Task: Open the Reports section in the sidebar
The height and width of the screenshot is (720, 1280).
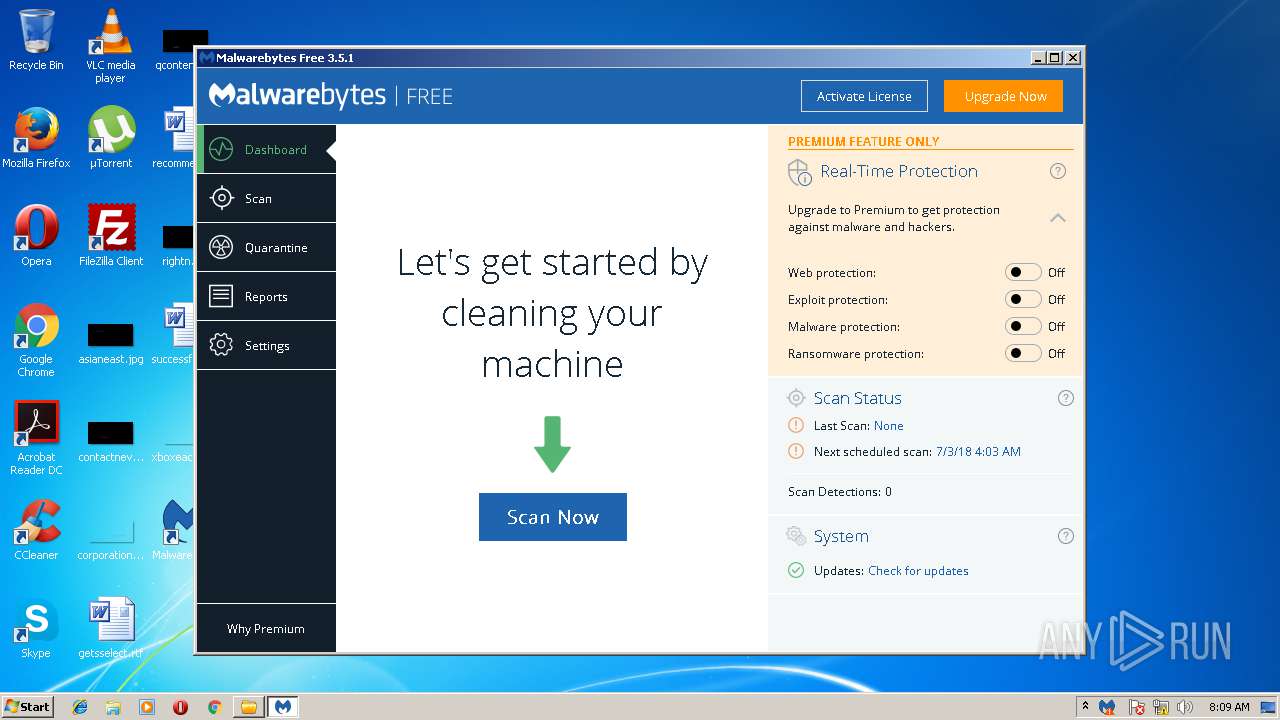Action: pyautogui.click(x=266, y=297)
